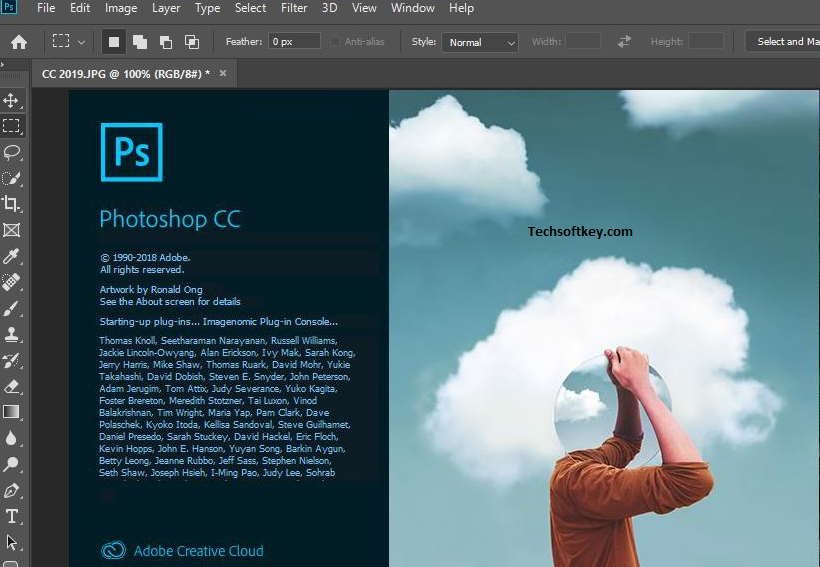Select the Horizontal Type tool
Viewport: 820px width, 567px height.
point(11,516)
